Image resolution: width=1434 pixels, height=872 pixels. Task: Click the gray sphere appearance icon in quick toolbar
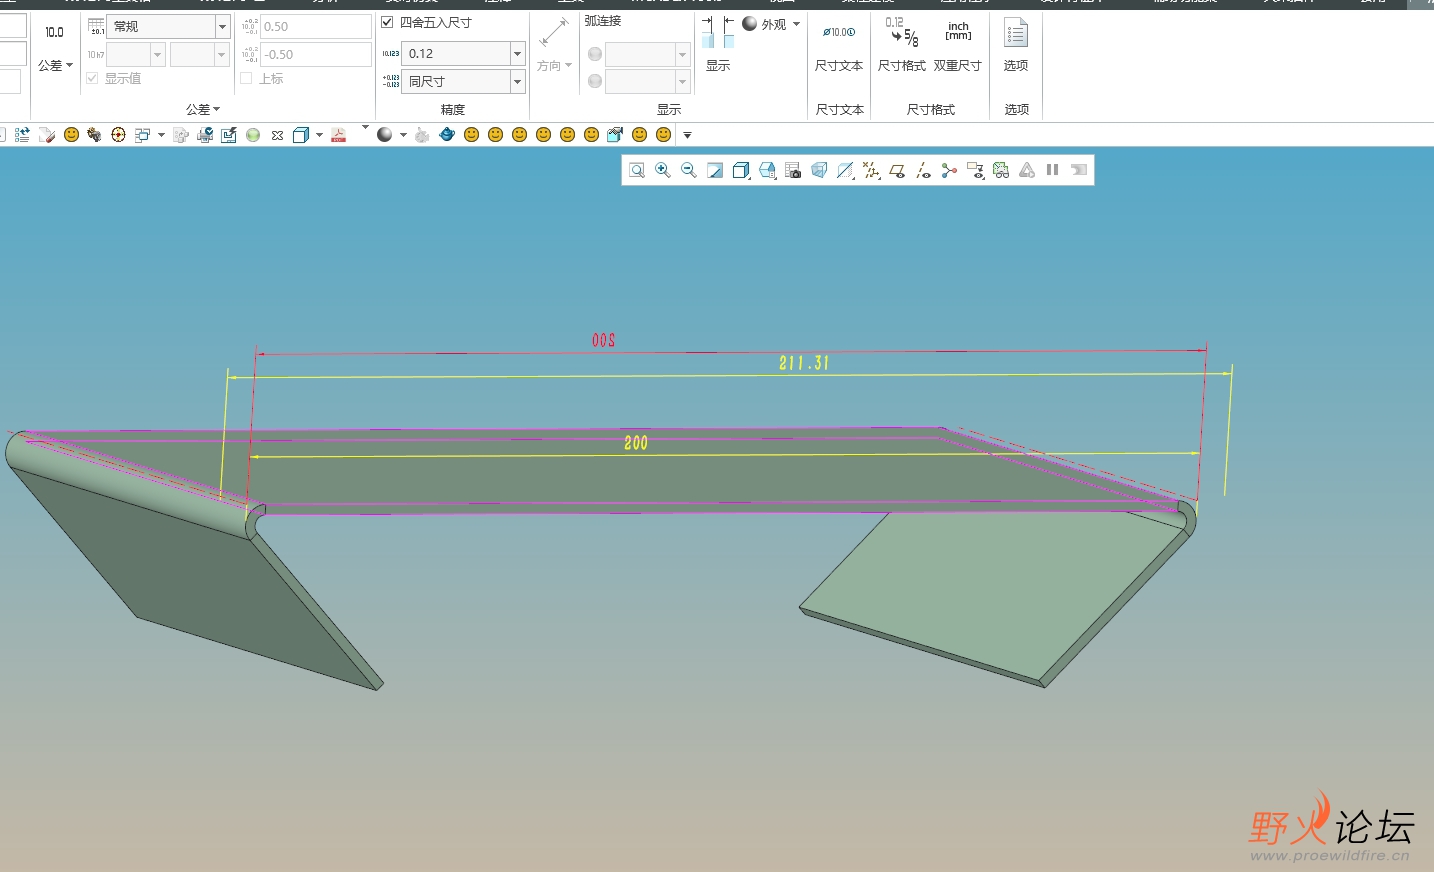click(384, 135)
